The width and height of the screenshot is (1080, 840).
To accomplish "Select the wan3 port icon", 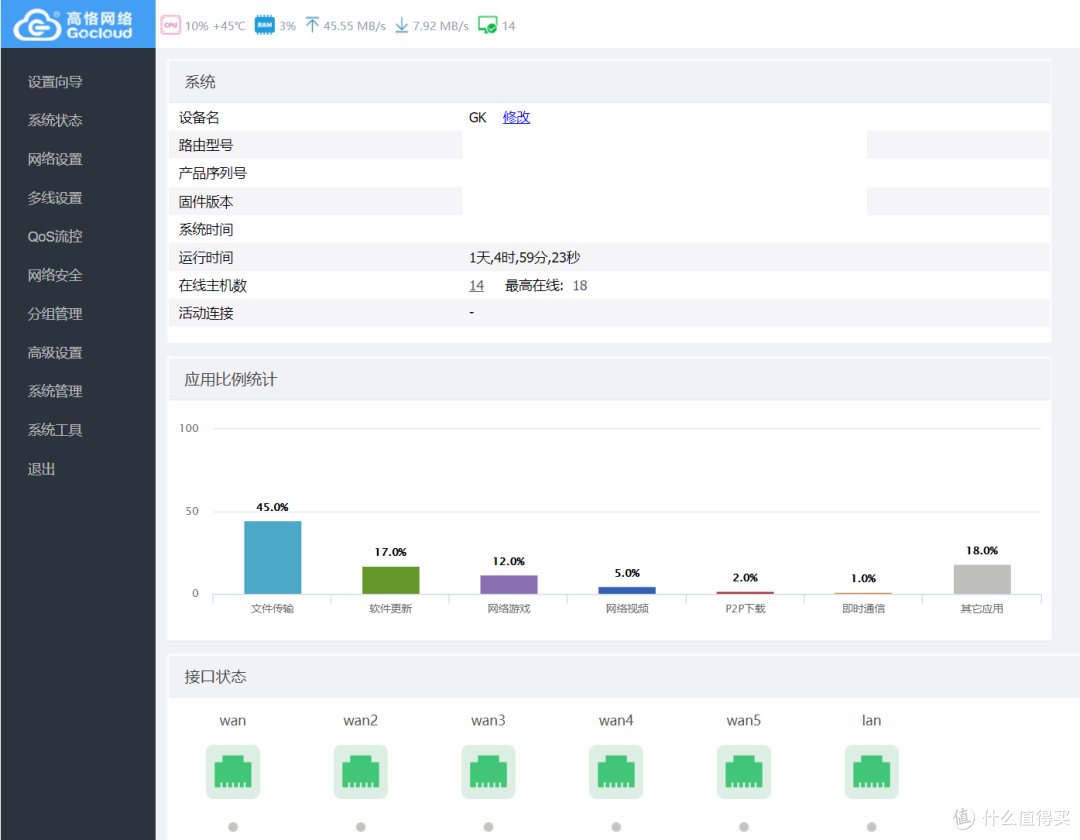I will coord(488,772).
